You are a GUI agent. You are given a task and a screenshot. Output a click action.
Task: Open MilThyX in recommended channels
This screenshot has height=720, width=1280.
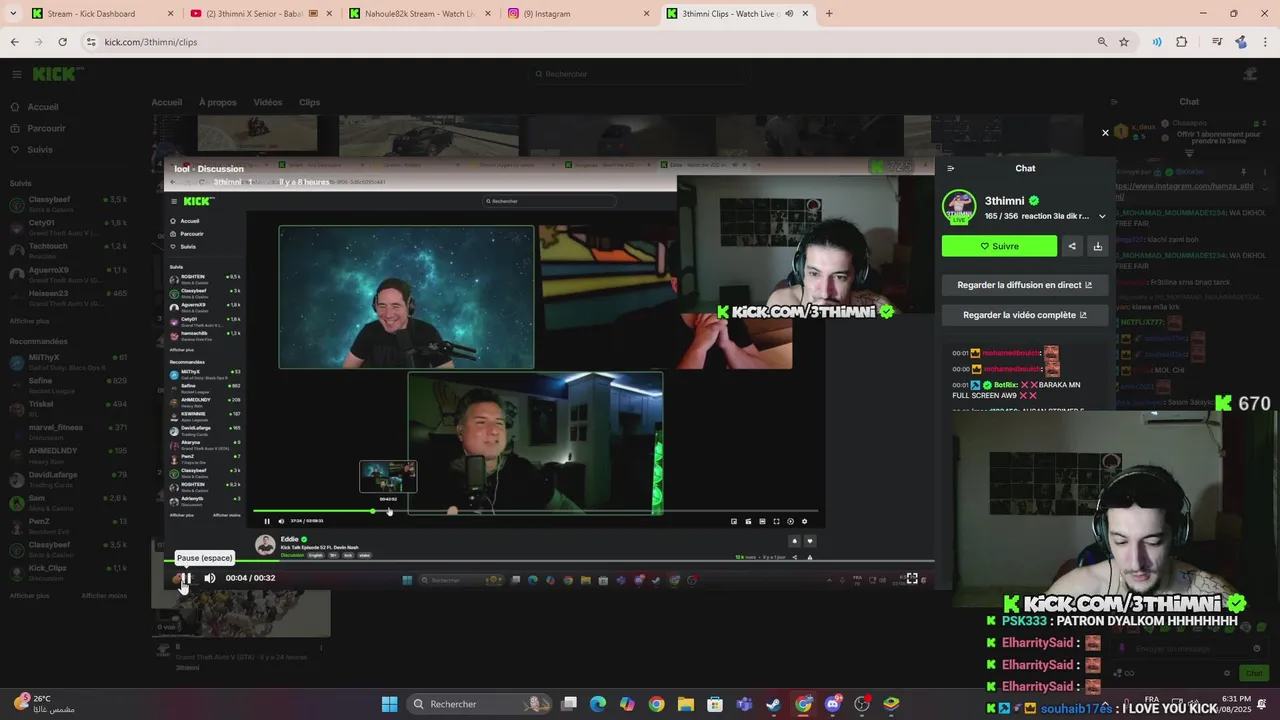tap(68, 361)
